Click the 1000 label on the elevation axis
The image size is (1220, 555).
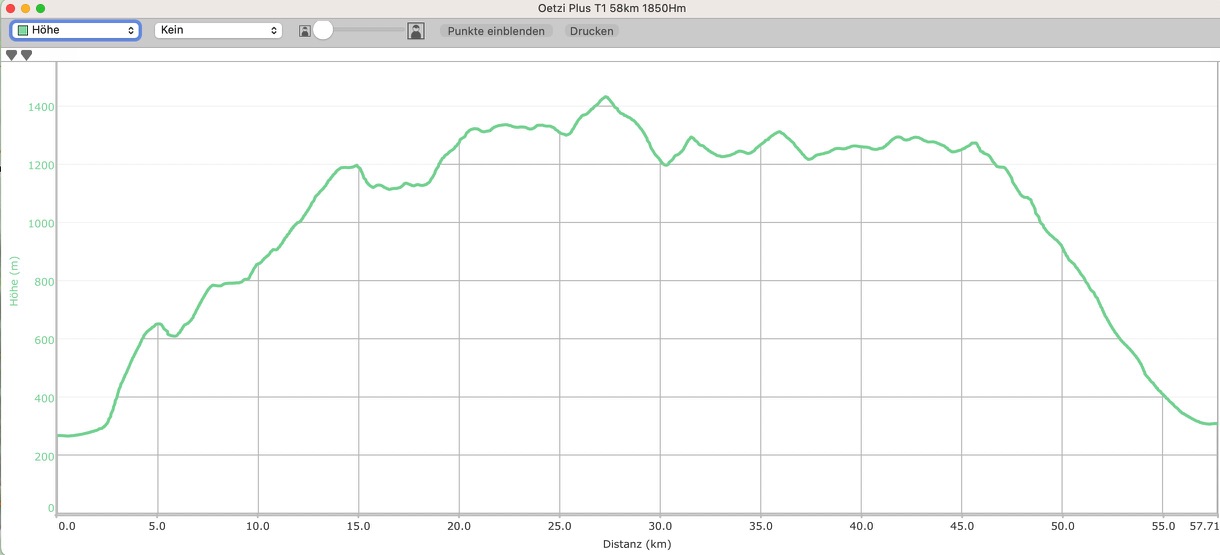pyautogui.click(x=41, y=223)
